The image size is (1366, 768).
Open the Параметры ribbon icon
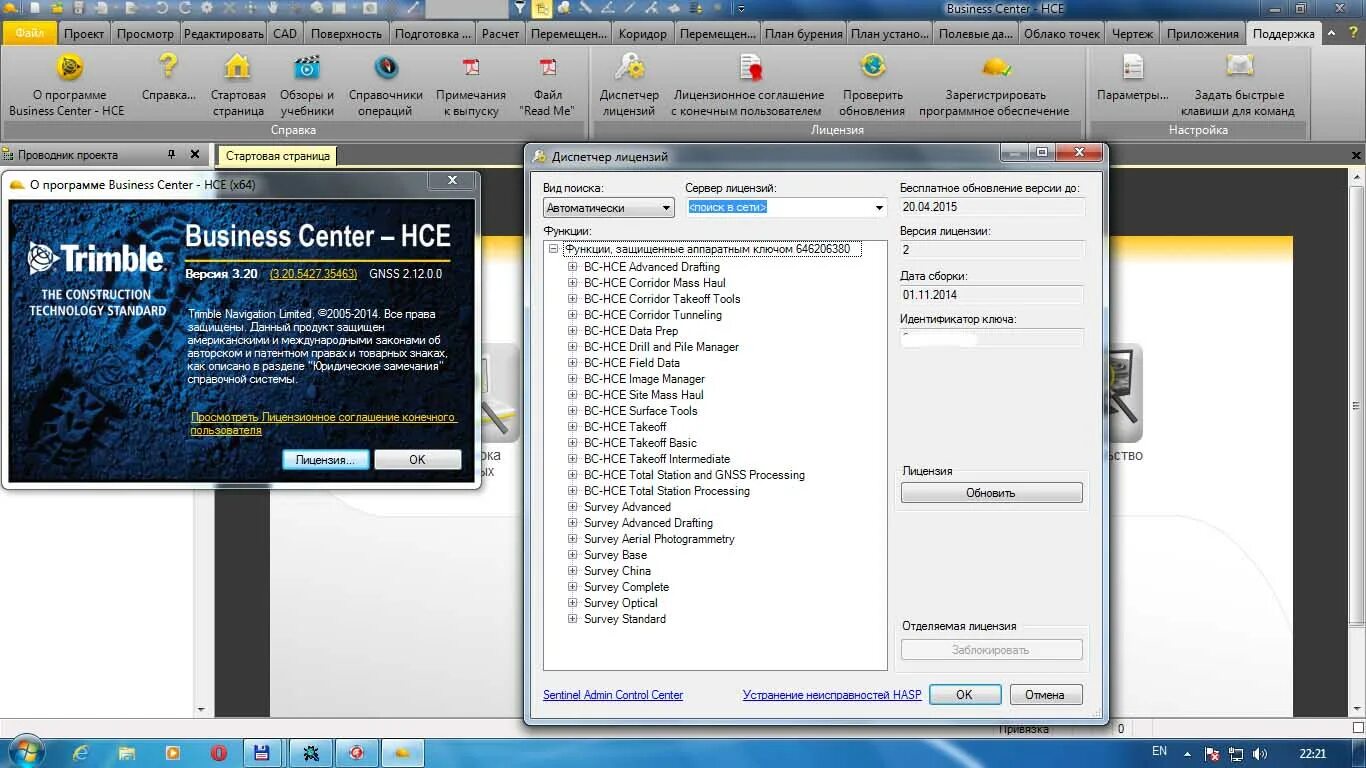tap(1133, 68)
